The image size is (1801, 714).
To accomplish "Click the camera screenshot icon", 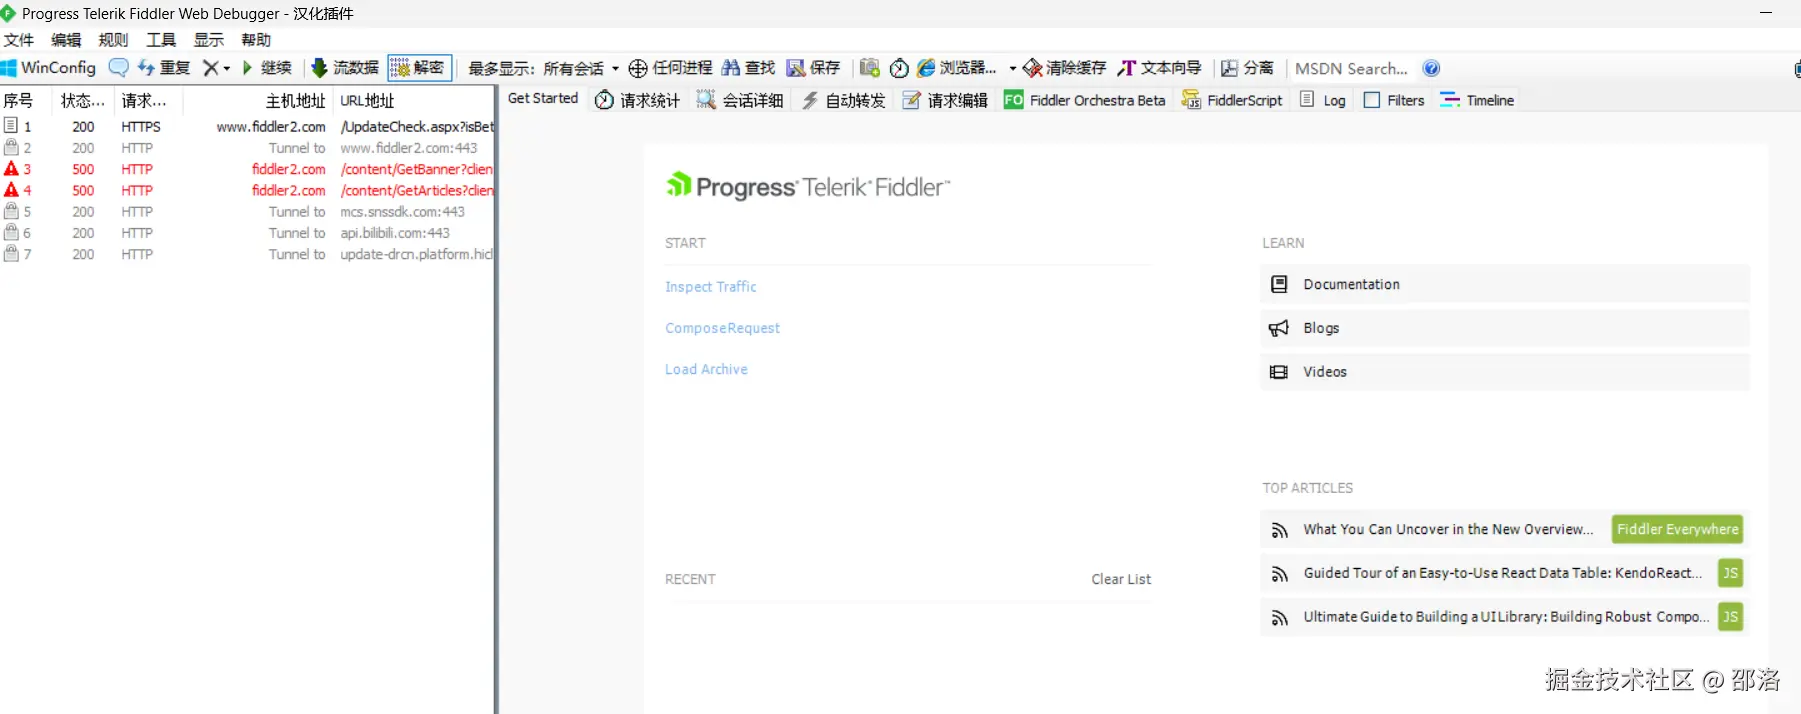I will point(870,68).
